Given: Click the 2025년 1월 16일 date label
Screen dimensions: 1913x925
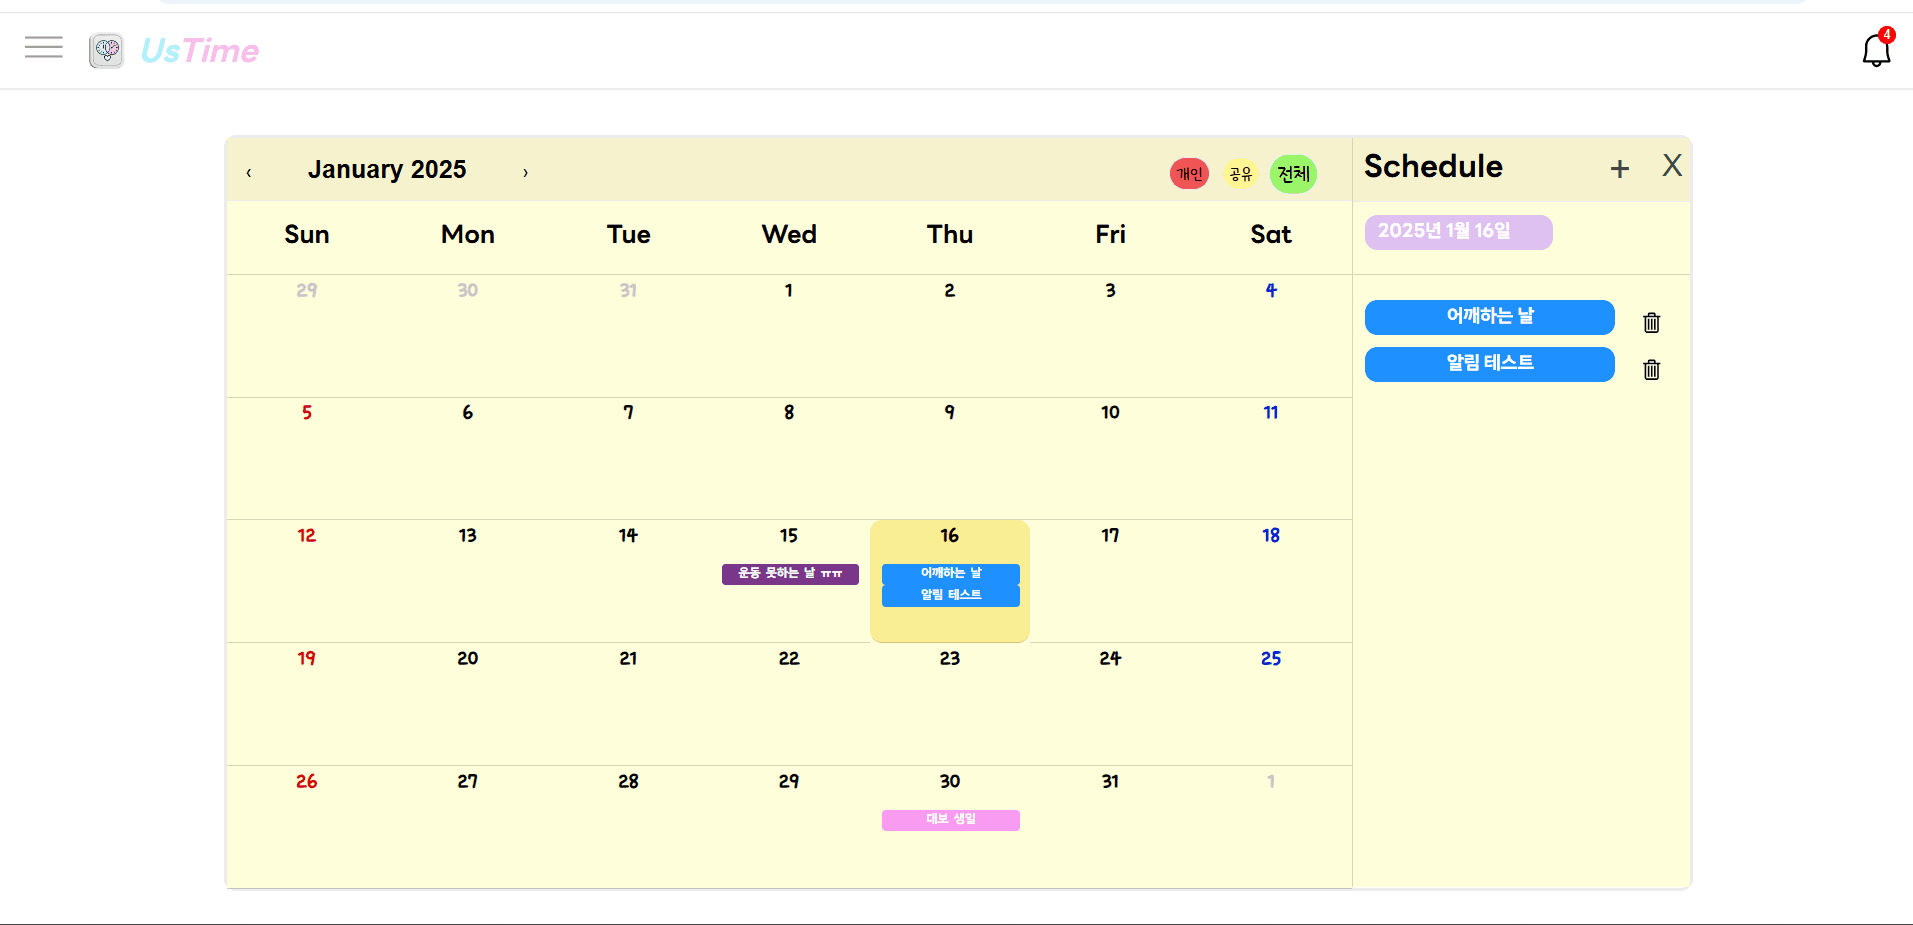Looking at the screenshot, I should (x=1457, y=232).
